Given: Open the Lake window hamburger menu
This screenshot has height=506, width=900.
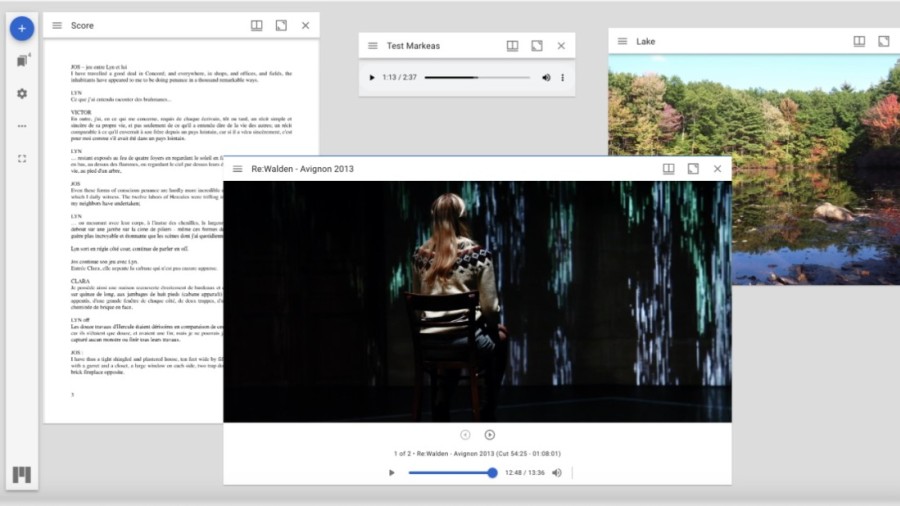Looking at the screenshot, I should pyautogui.click(x=622, y=41).
